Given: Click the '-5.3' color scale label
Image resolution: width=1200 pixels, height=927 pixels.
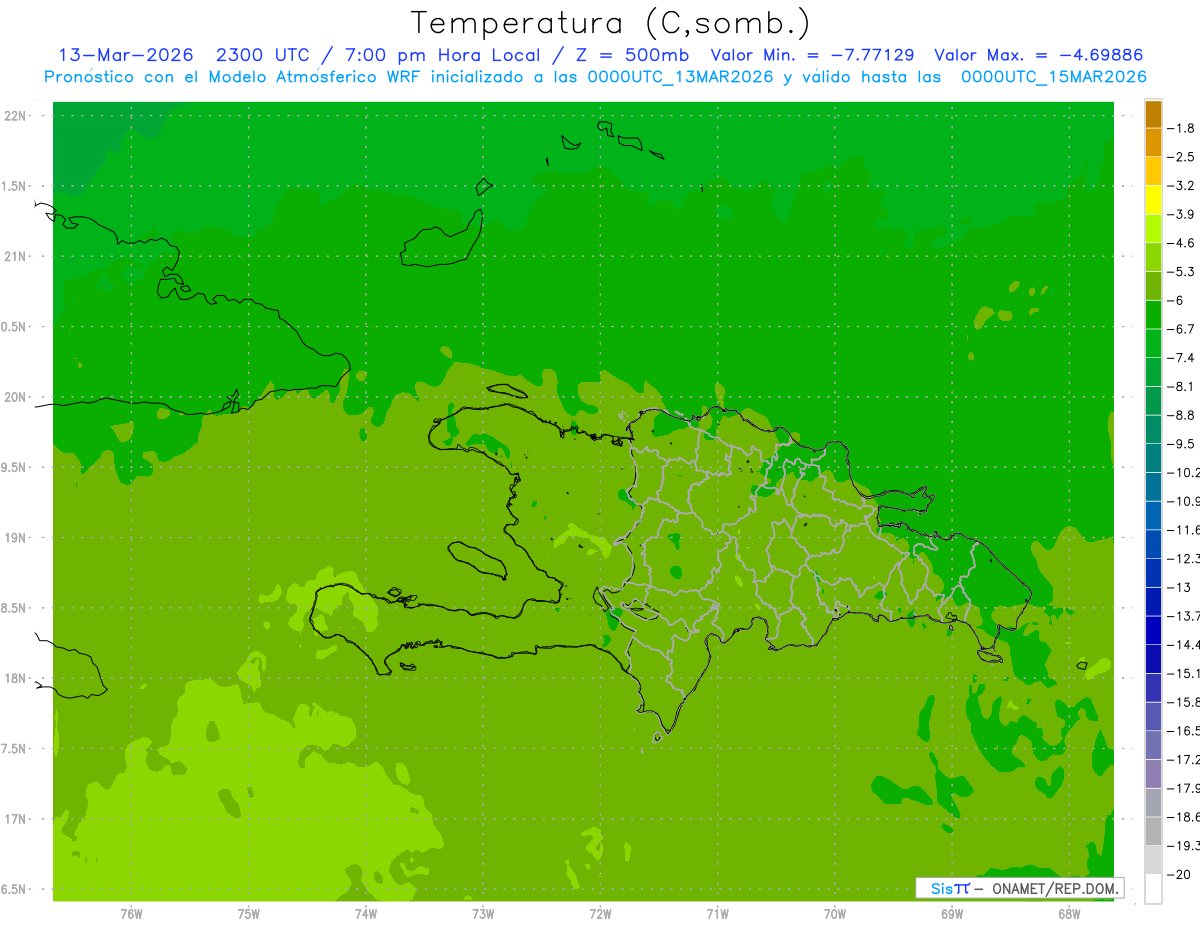Looking at the screenshot, I should coord(1183,271).
